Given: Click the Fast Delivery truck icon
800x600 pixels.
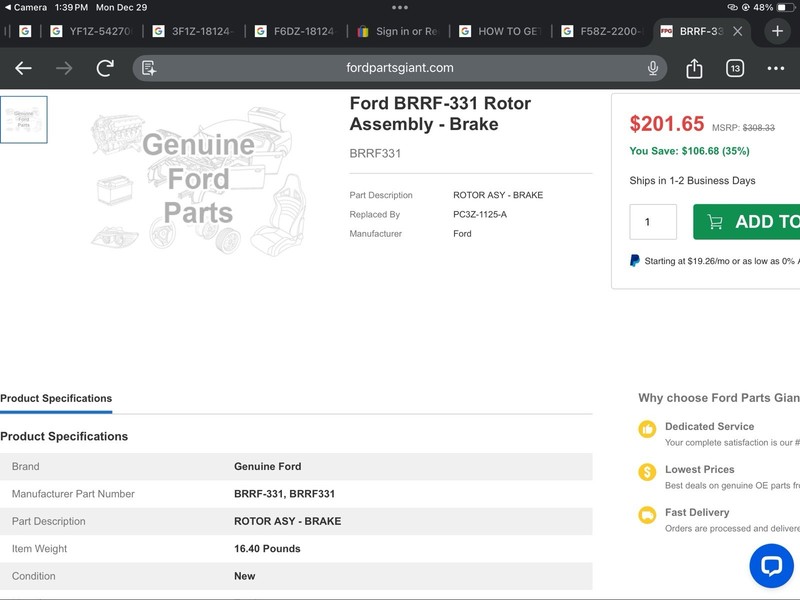Looking at the screenshot, I should pos(647,515).
